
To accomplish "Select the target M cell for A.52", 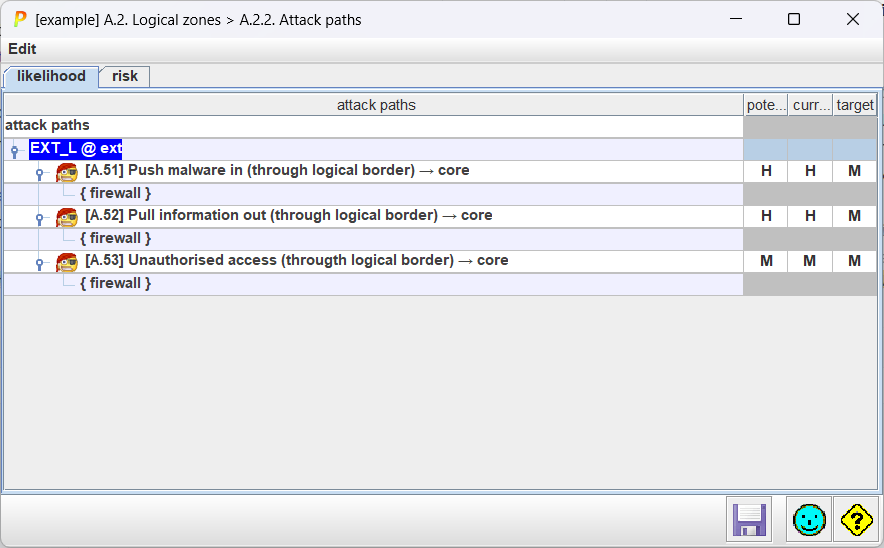I will (855, 216).
